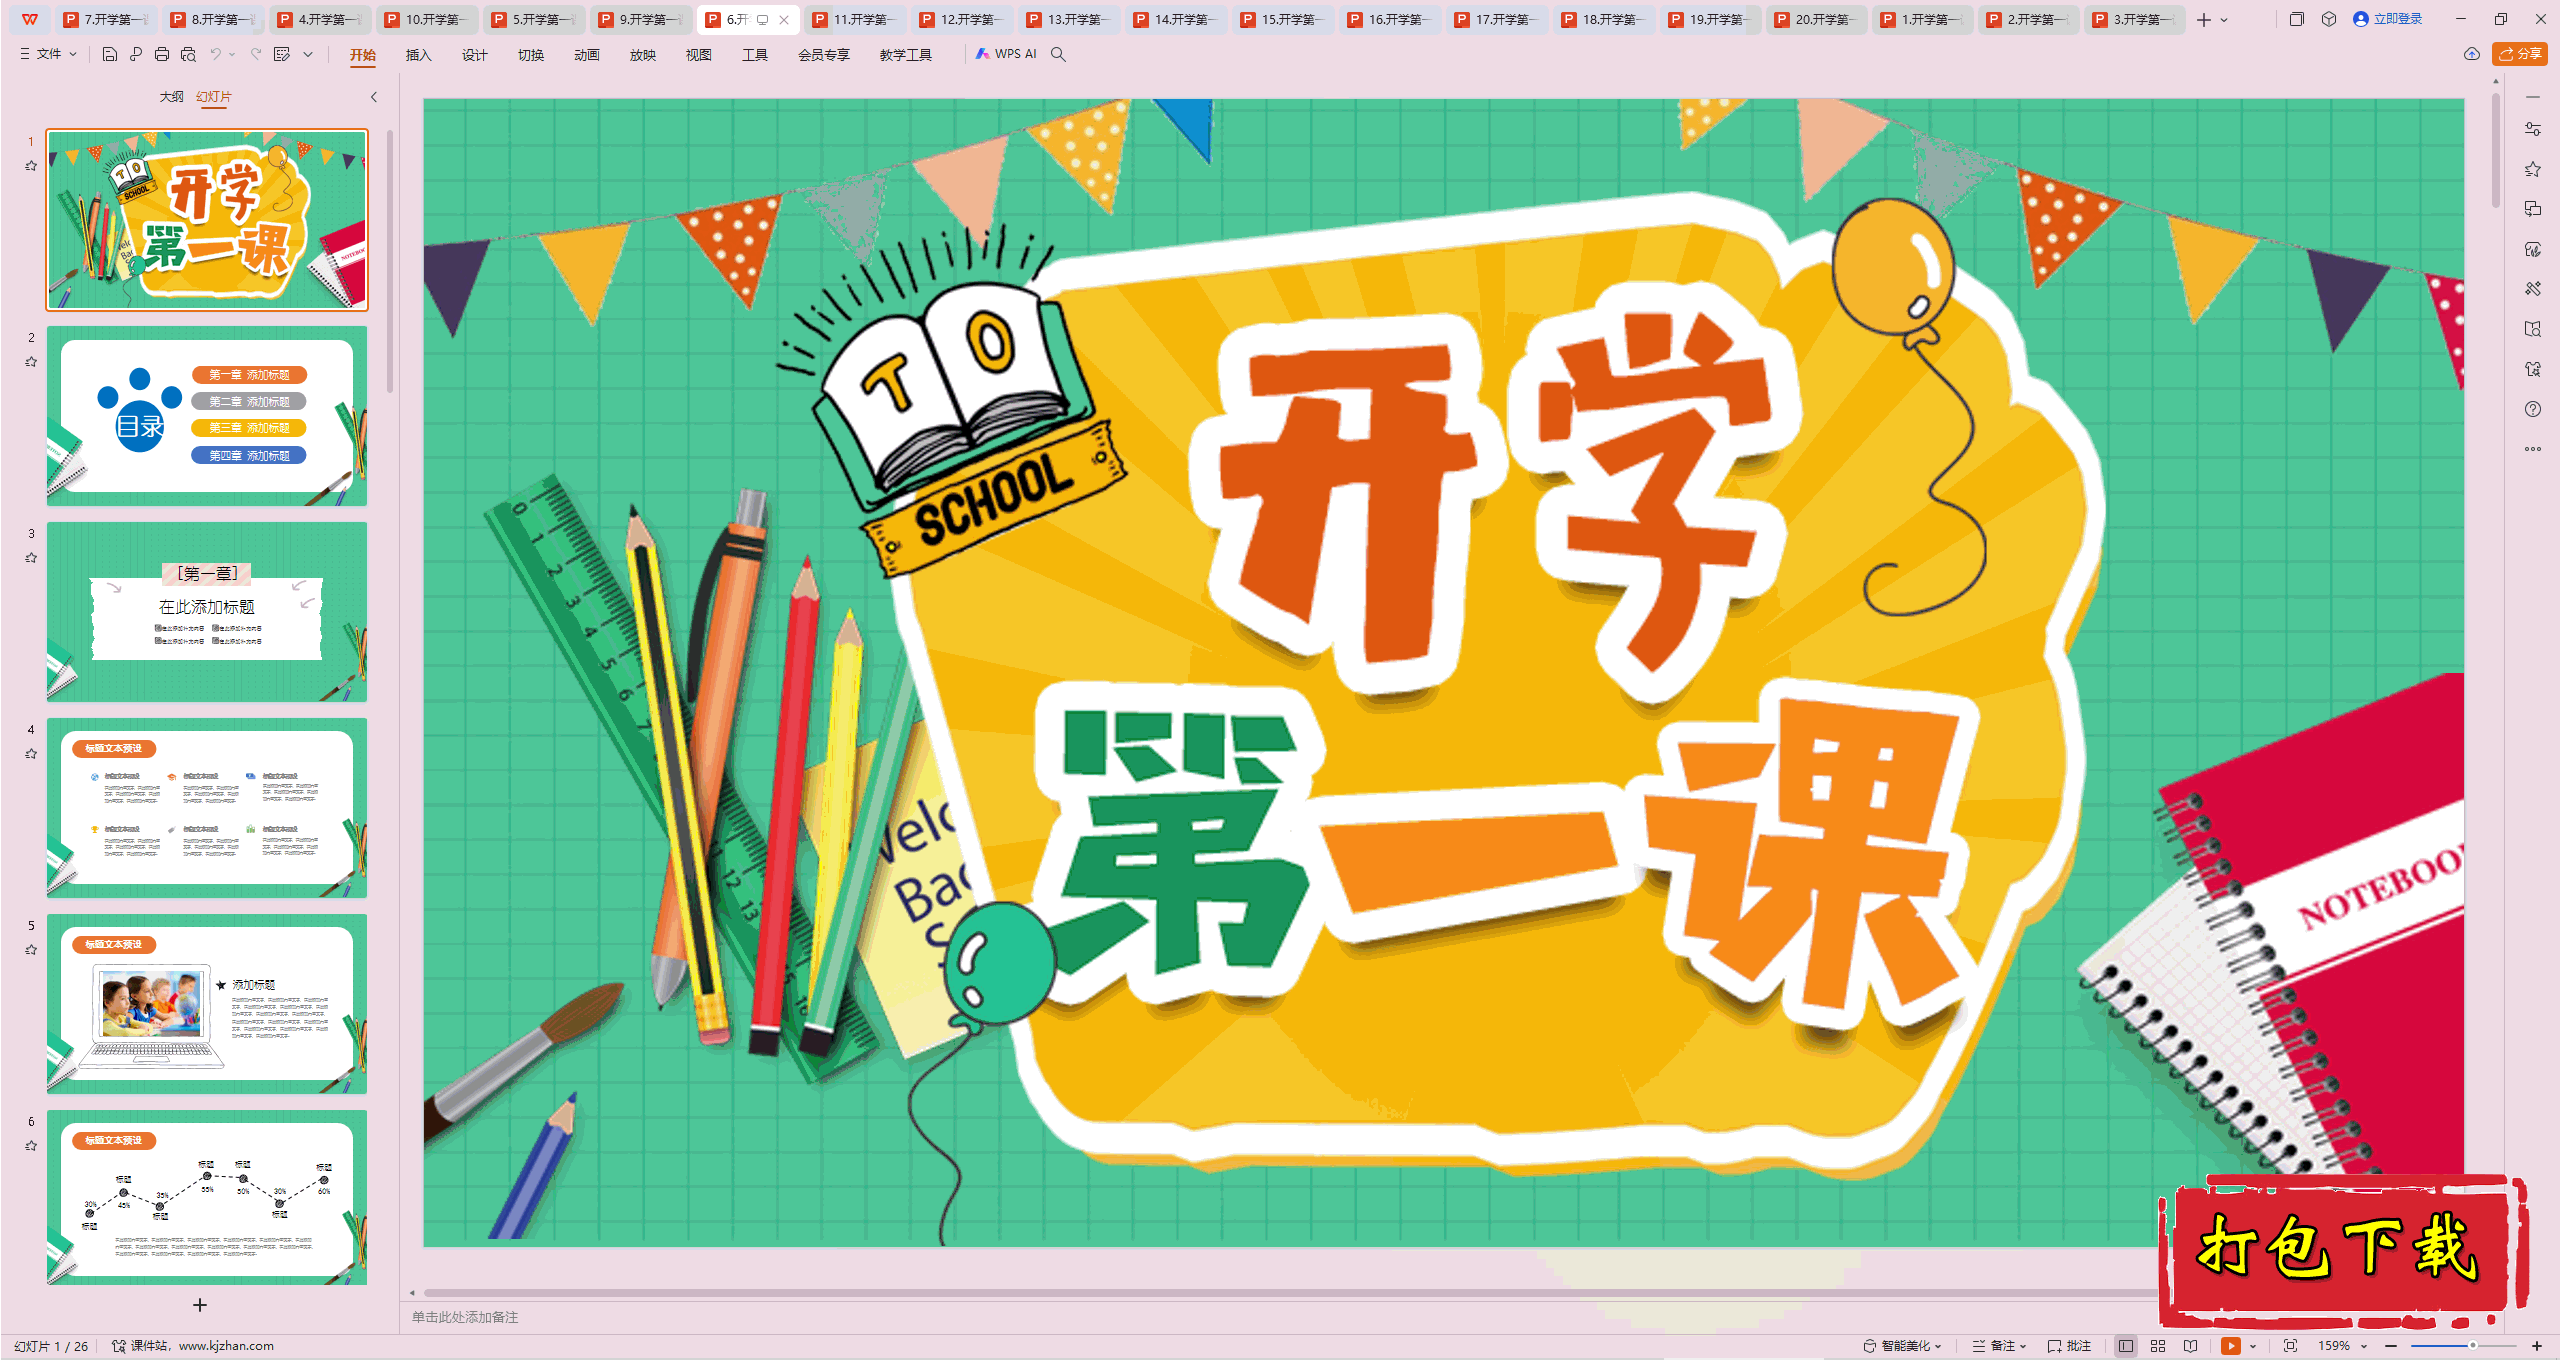Open a new tab with plus button
The image size is (2560, 1360).
click(2203, 19)
